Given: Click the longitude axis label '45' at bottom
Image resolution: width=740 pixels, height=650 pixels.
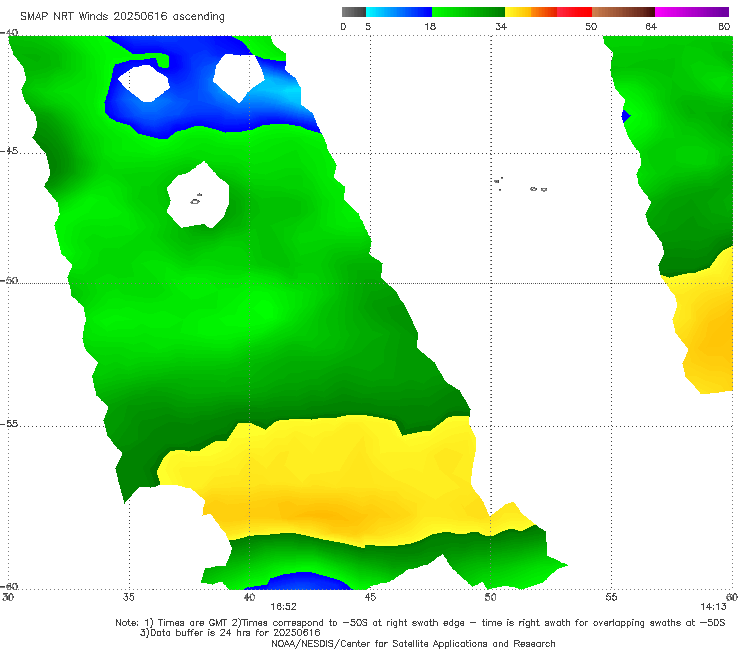Looking at the screenshot, I should pyautogui.click(x=370, y=598).
